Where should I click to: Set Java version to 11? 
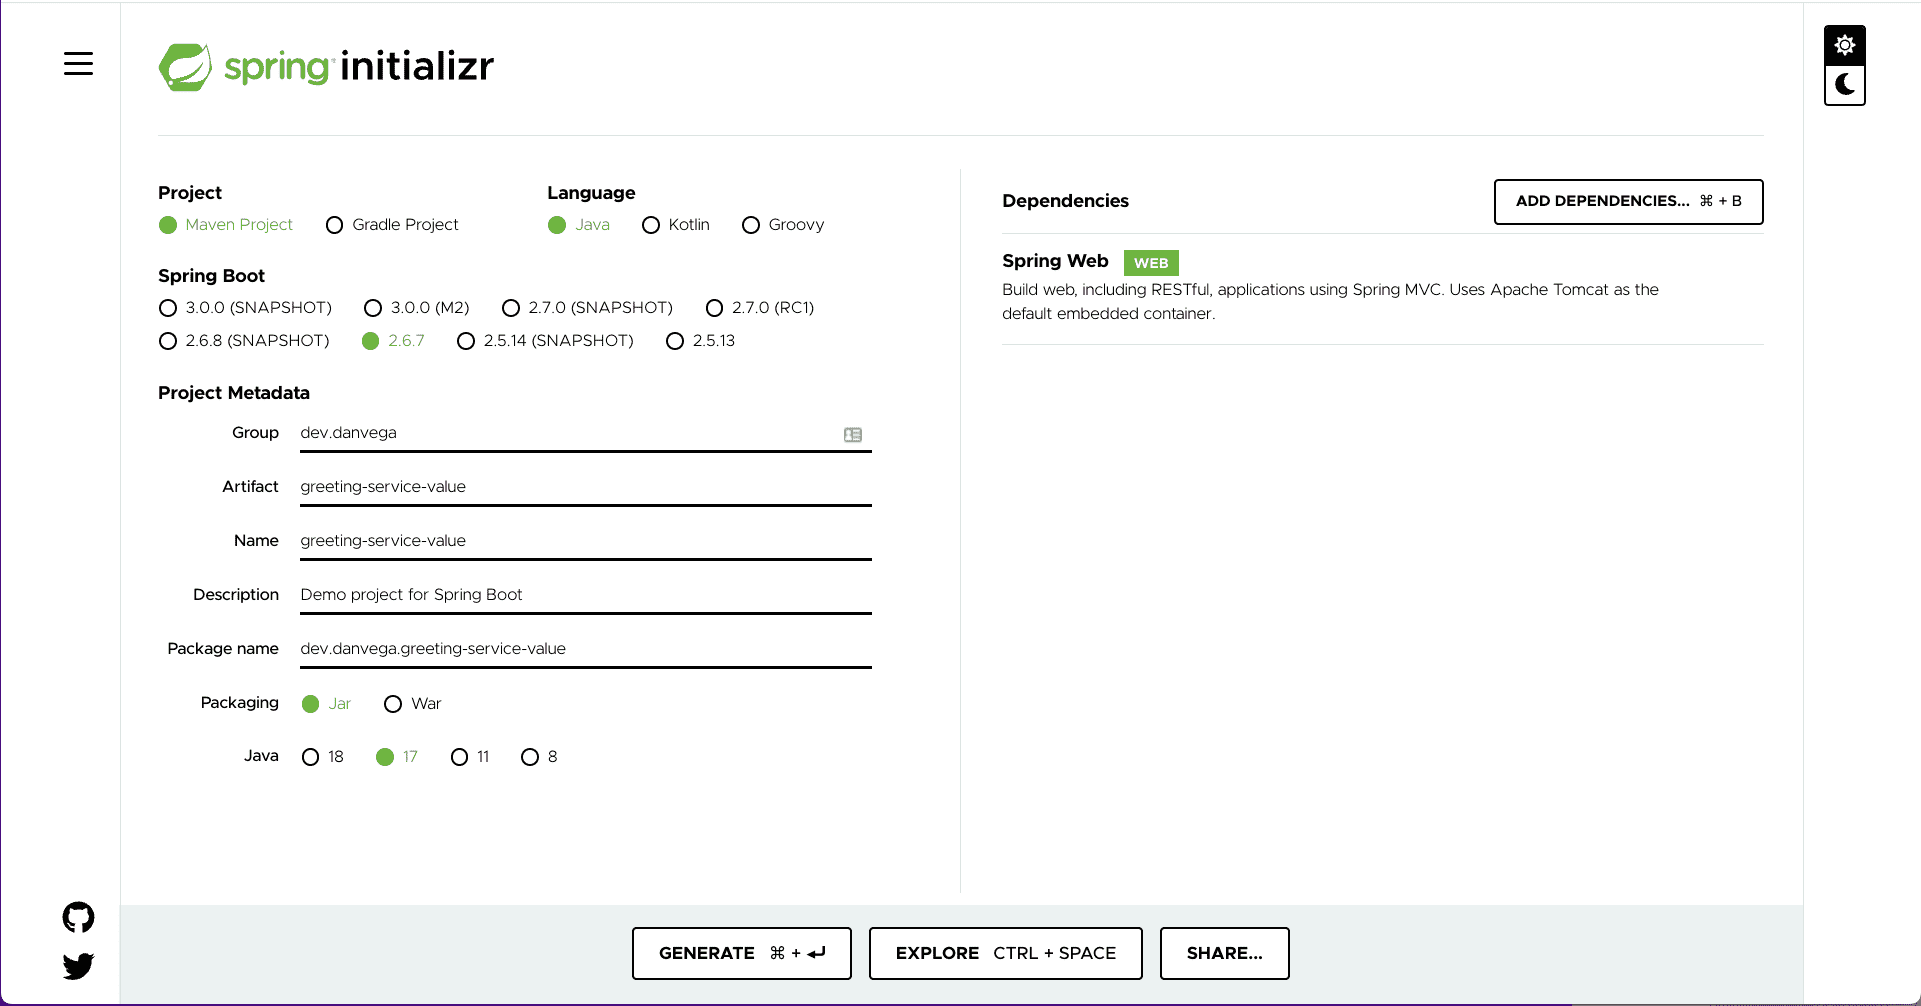coord(459,757)
